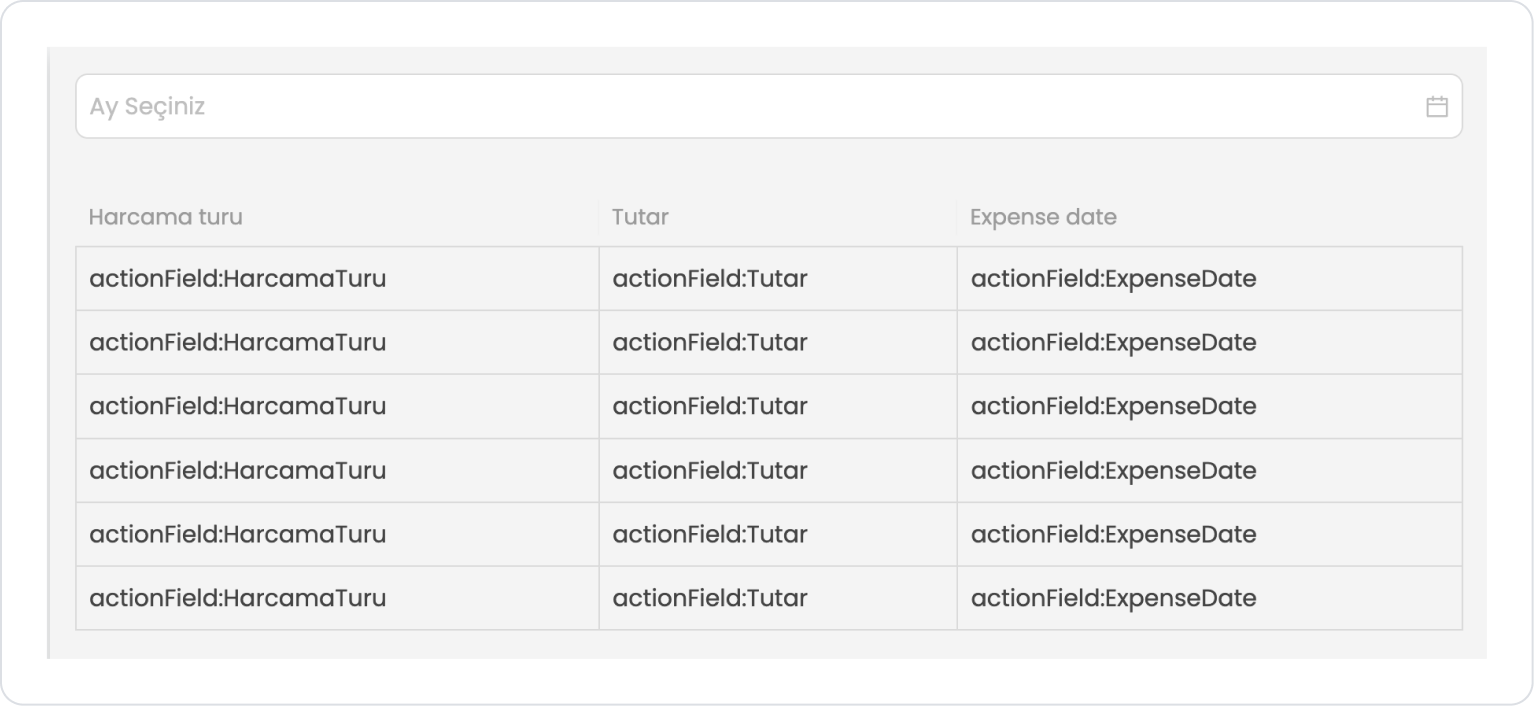The image size is (1534, 706).
Task: Click the first row's ExpenseDate cell
Action: tap(1113, 279)
